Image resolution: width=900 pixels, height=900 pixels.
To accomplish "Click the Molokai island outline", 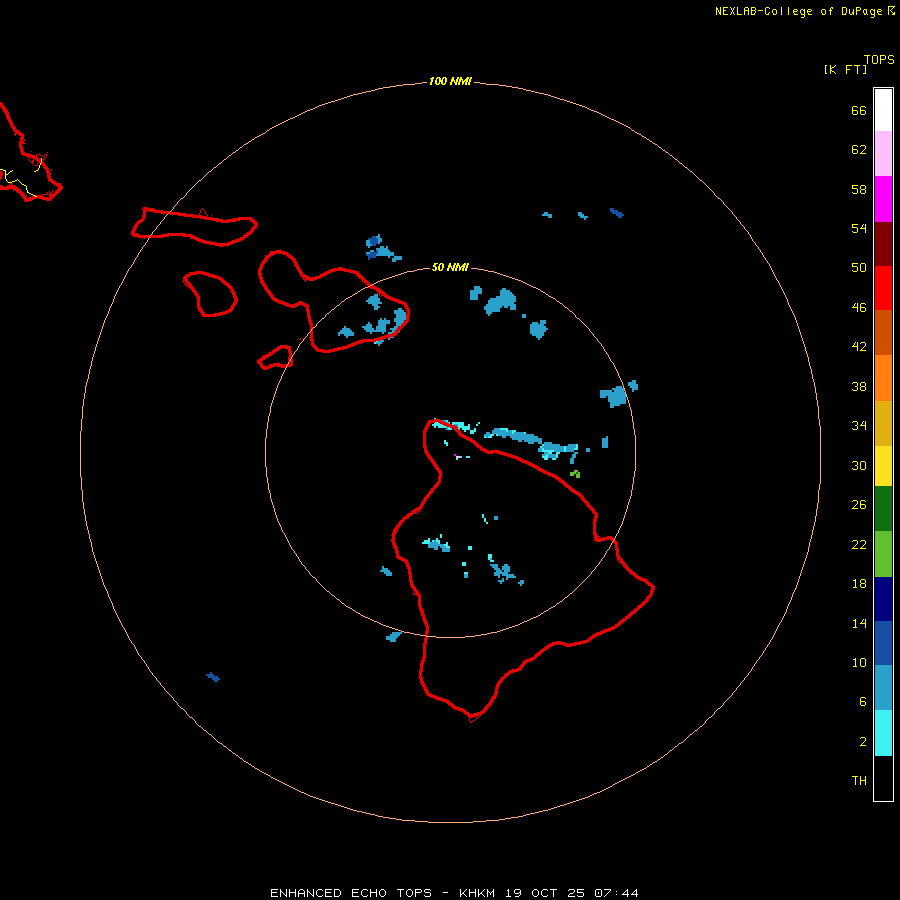I will 194,227.
